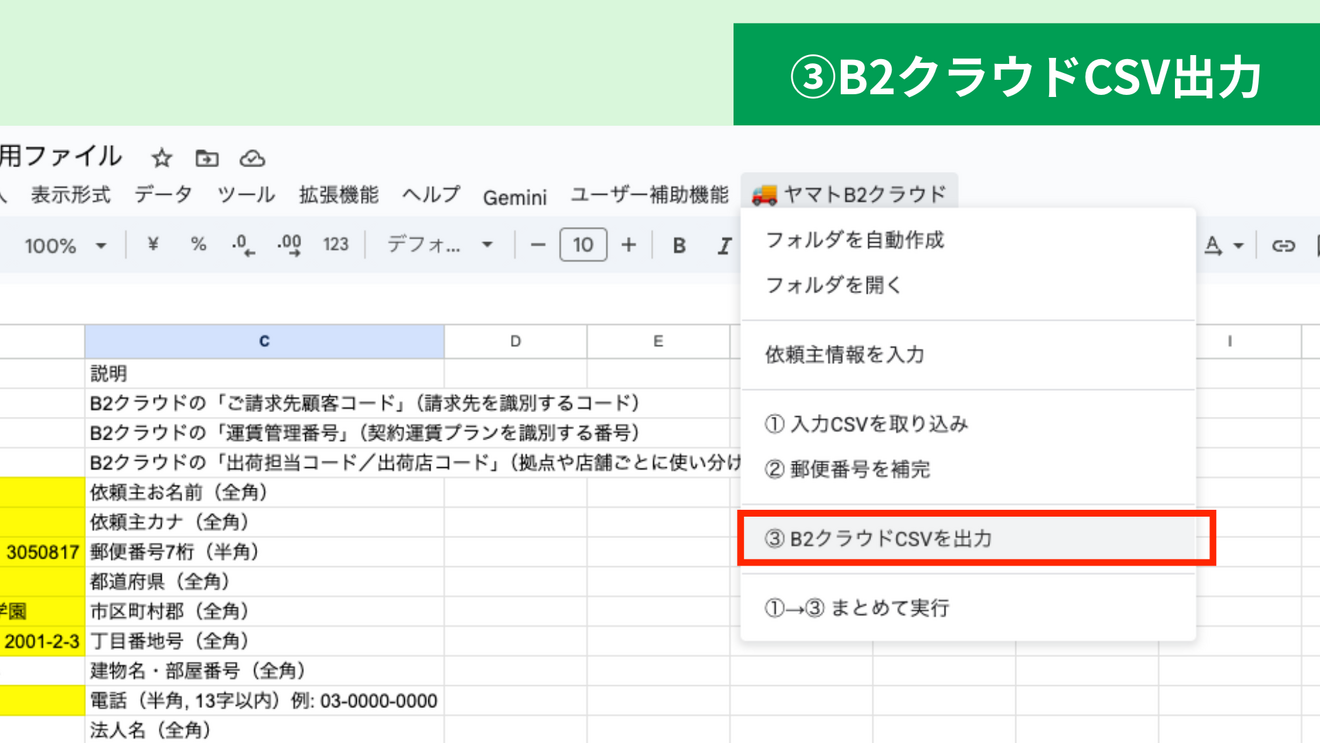Image resolution: width=1320 pixels, height=743 pixels.
Task: Click the cell 依頼主お名前（全角）
Action: 264,492
